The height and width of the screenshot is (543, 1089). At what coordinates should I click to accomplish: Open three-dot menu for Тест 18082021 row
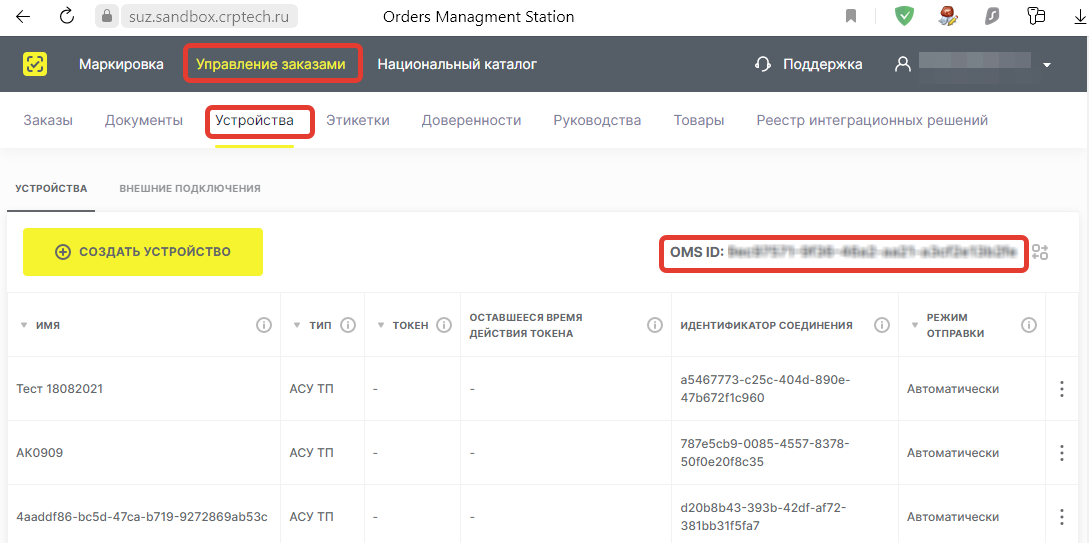[x=1061, y=389]
